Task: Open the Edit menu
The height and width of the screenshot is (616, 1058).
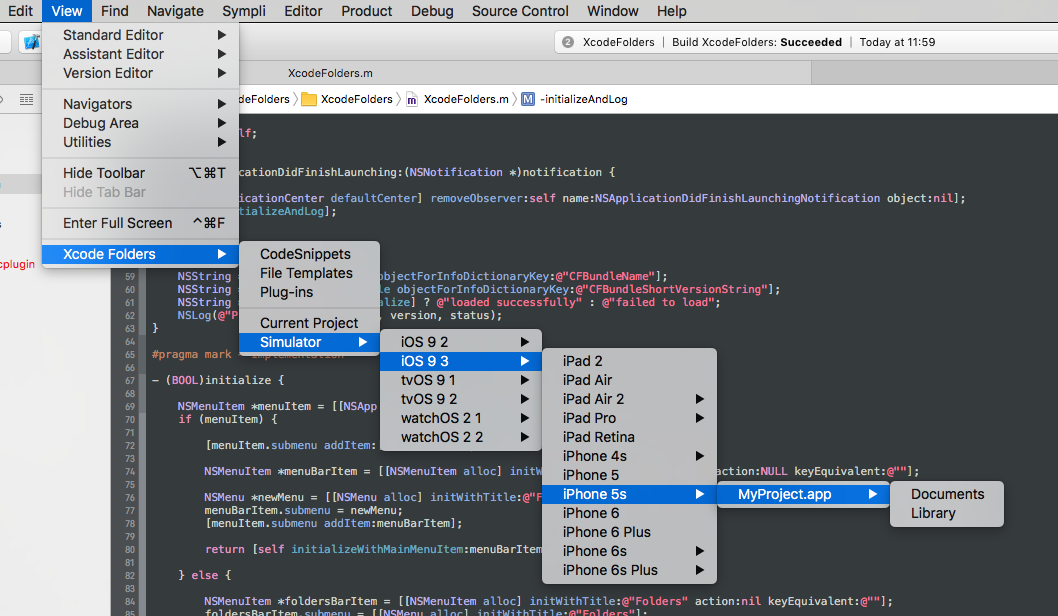Action: pyautogui.click(x=20, y=11)
